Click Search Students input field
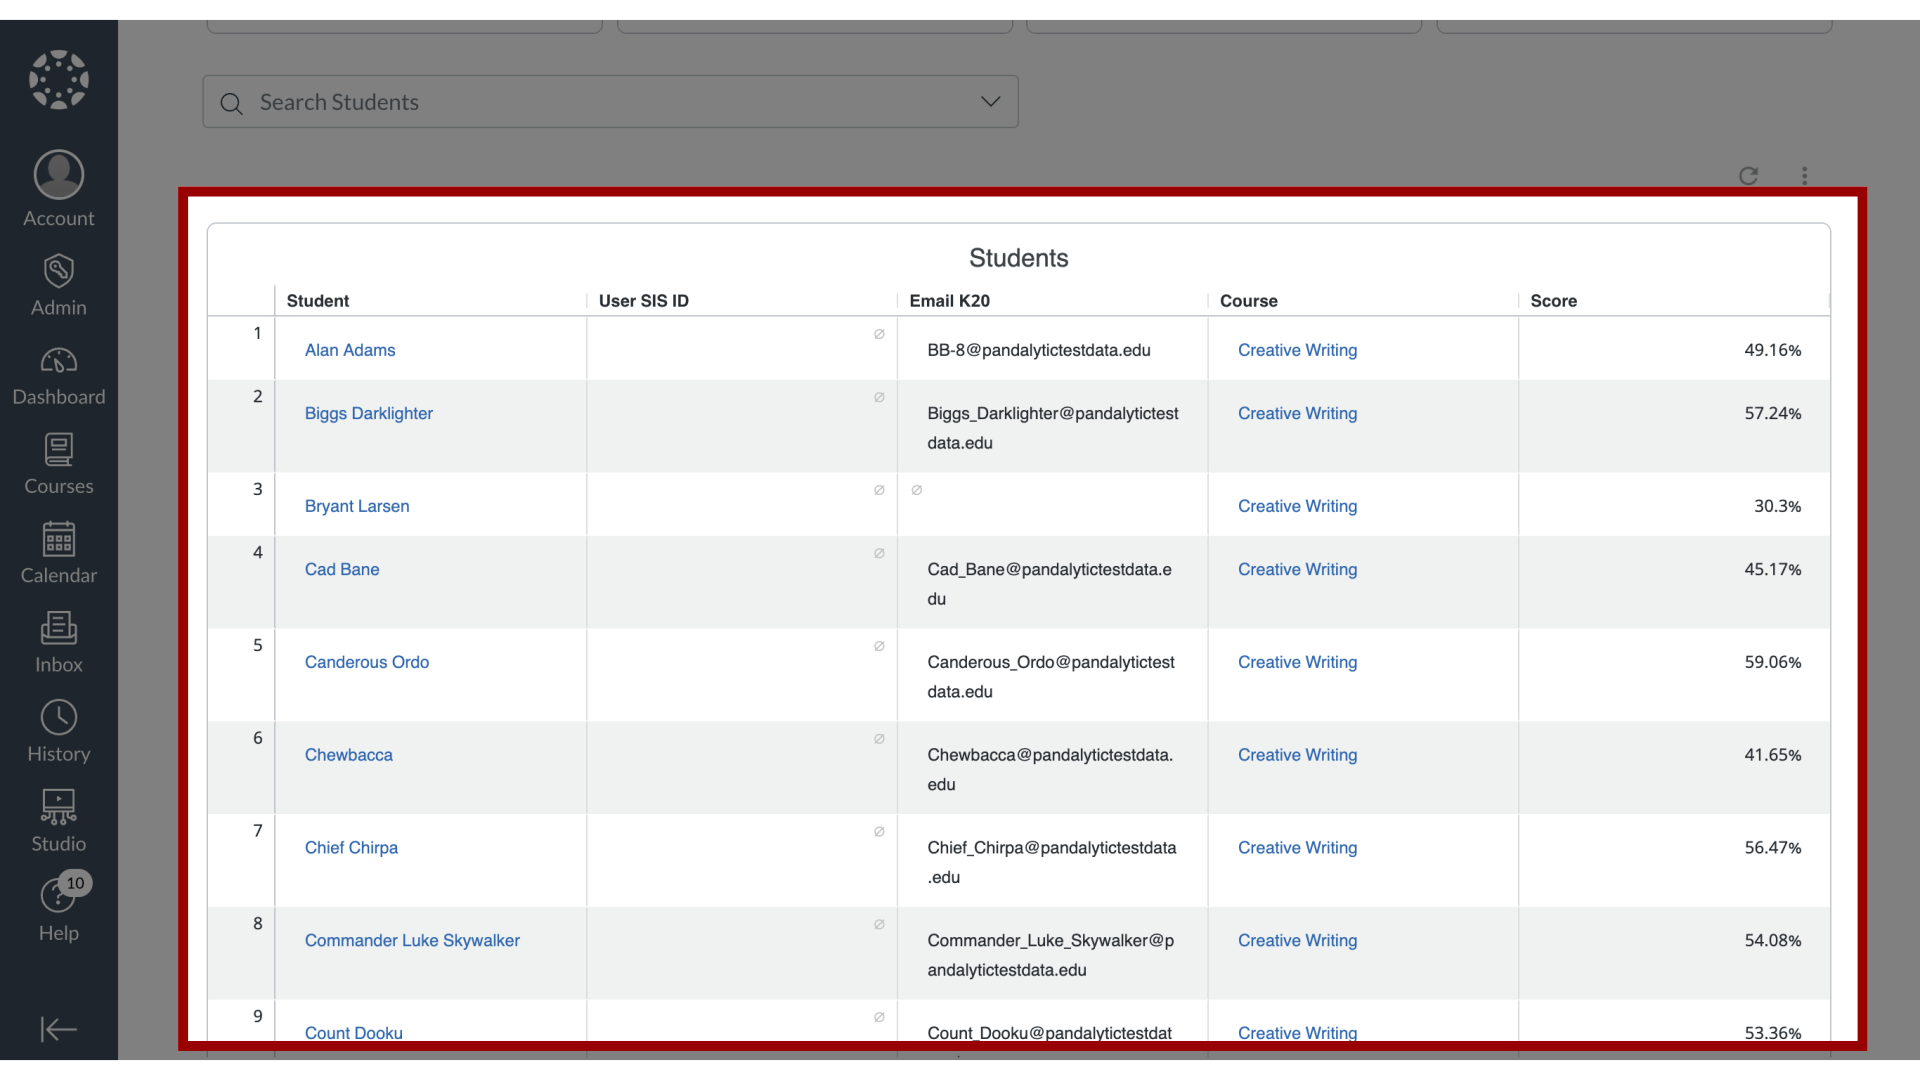This screenshot has width=1920, height=1080. coord(611,102)
